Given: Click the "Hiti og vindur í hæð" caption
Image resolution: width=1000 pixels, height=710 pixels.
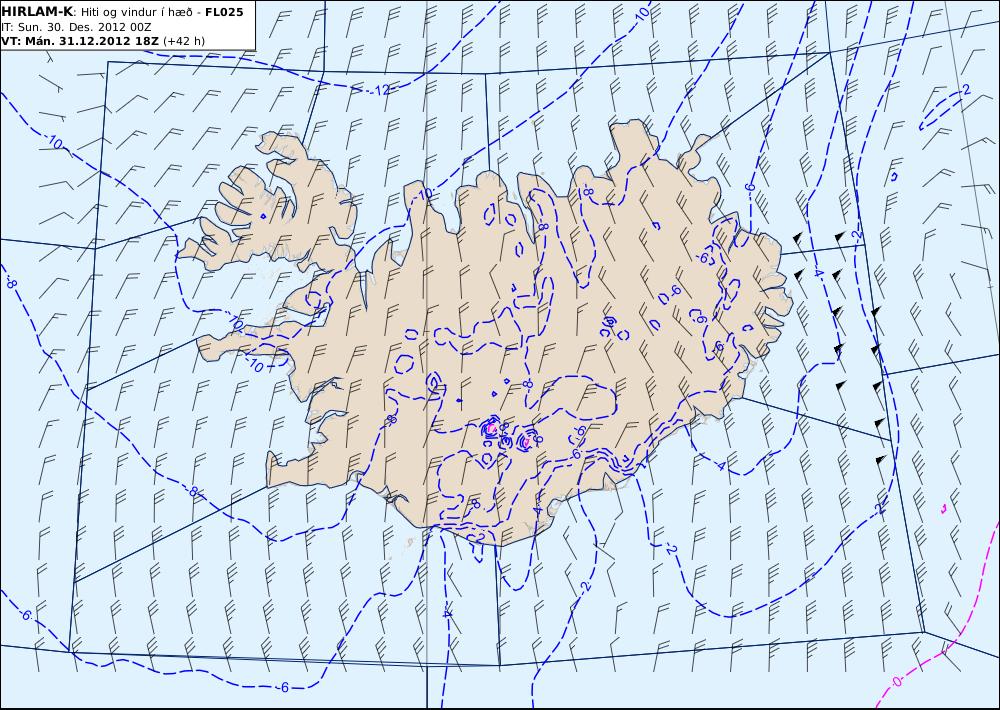Looking at the screenshot, I should 135,13.
